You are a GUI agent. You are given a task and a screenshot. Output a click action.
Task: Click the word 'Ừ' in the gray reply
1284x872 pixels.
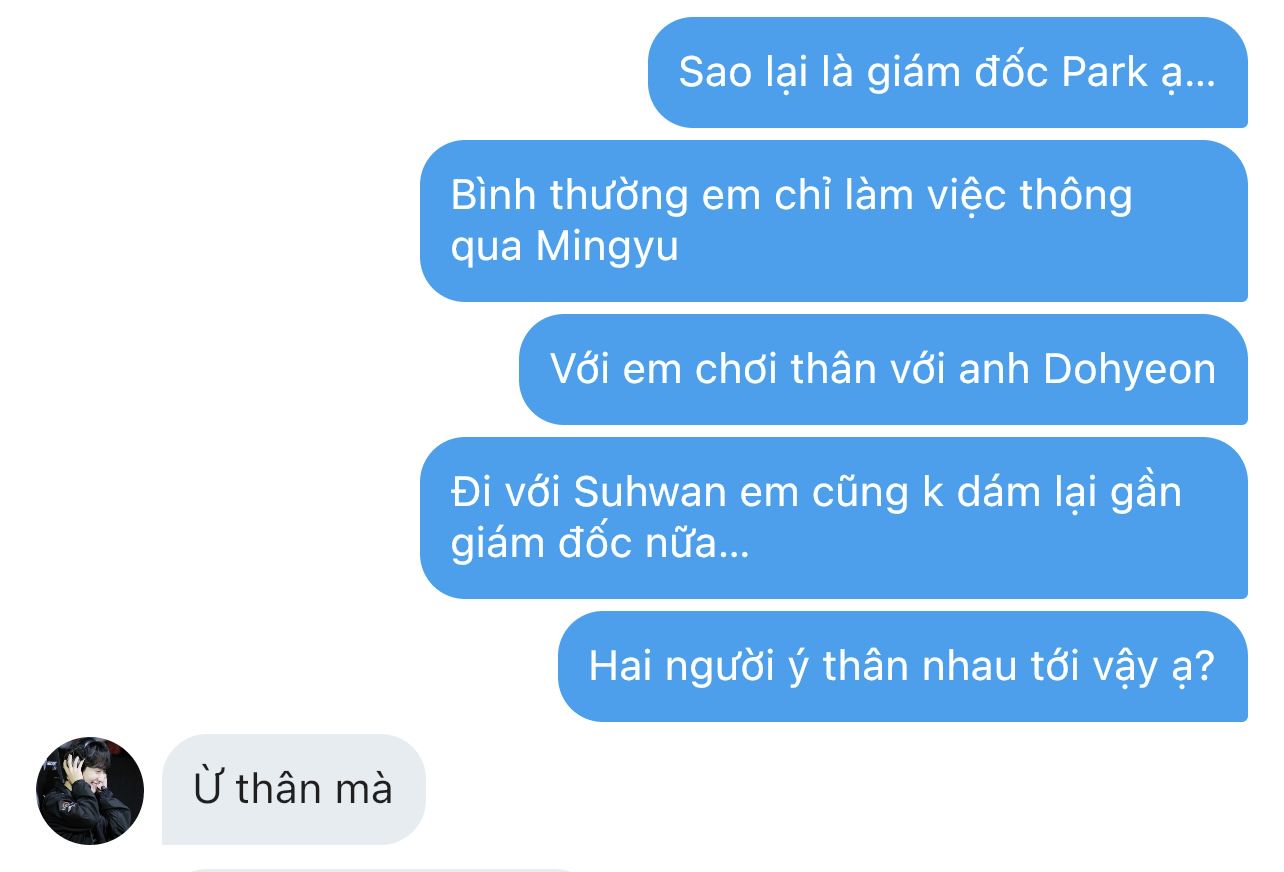pyautogui.click(x=207, y=789)
